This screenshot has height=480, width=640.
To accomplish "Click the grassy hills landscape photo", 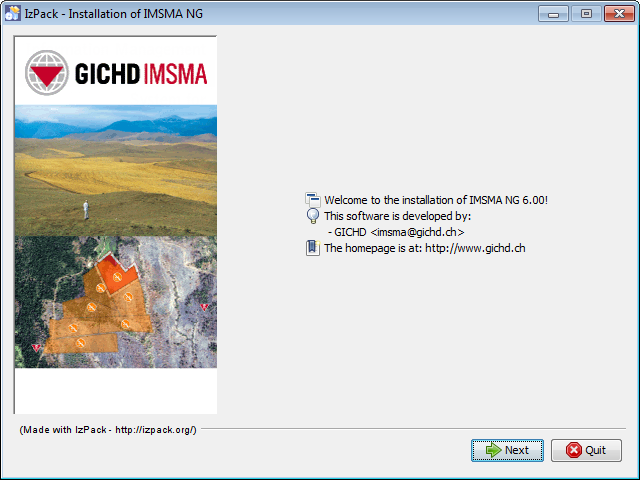I will point(116,171).
